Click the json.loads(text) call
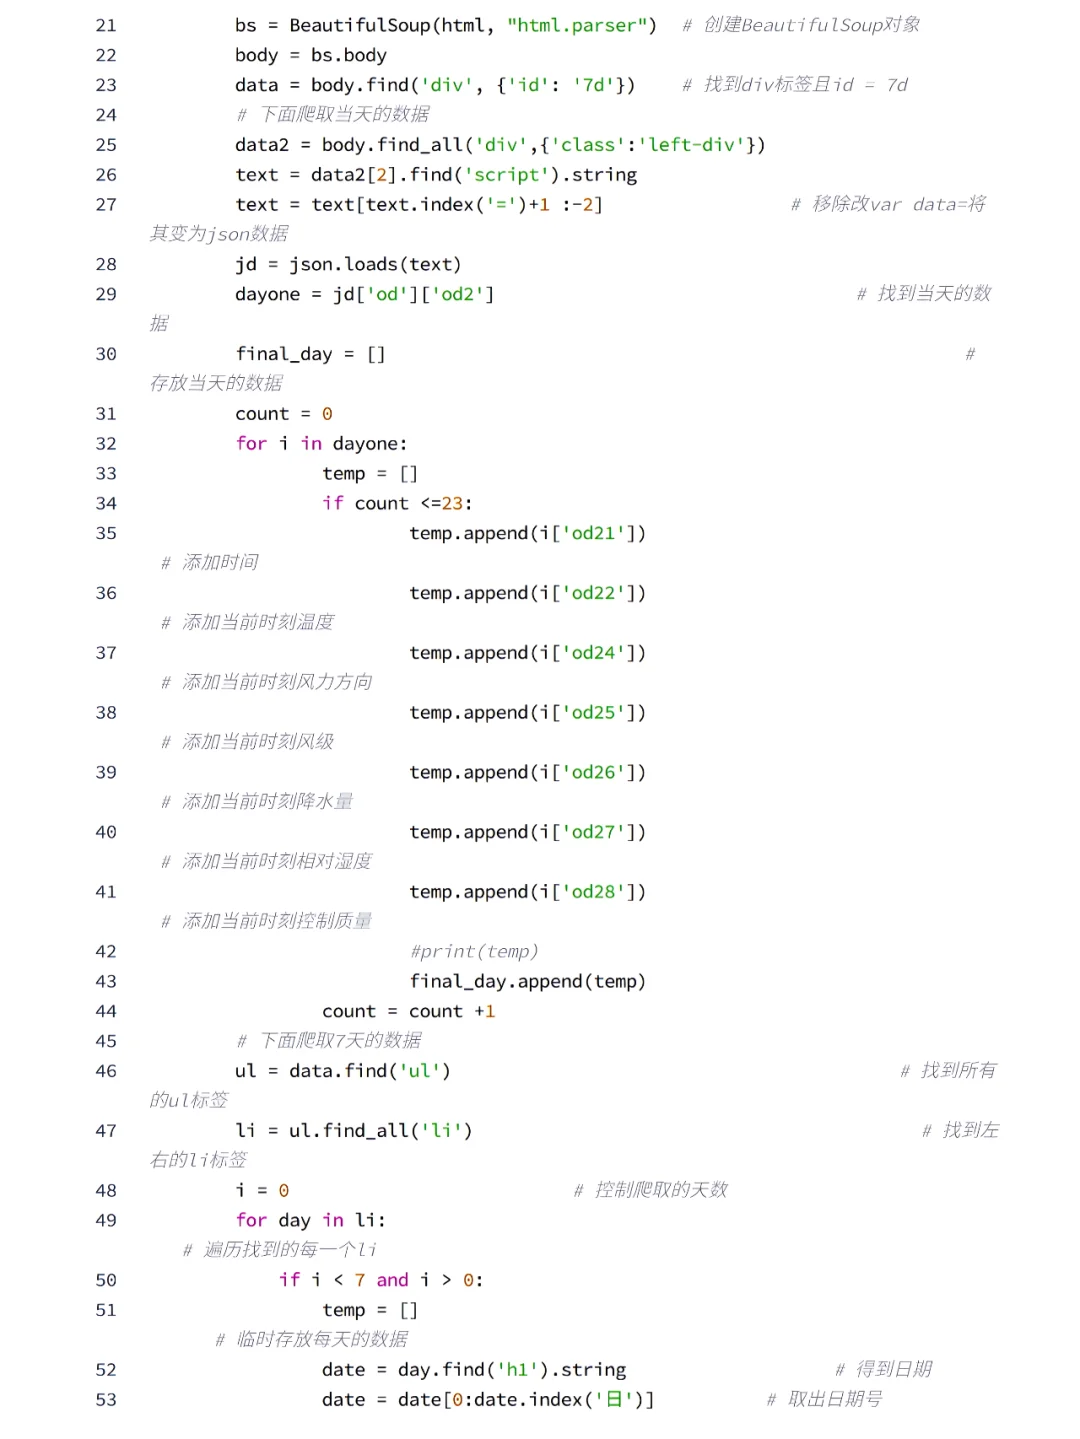The width and height of the screenshot is (1080, 1439). 375,264
